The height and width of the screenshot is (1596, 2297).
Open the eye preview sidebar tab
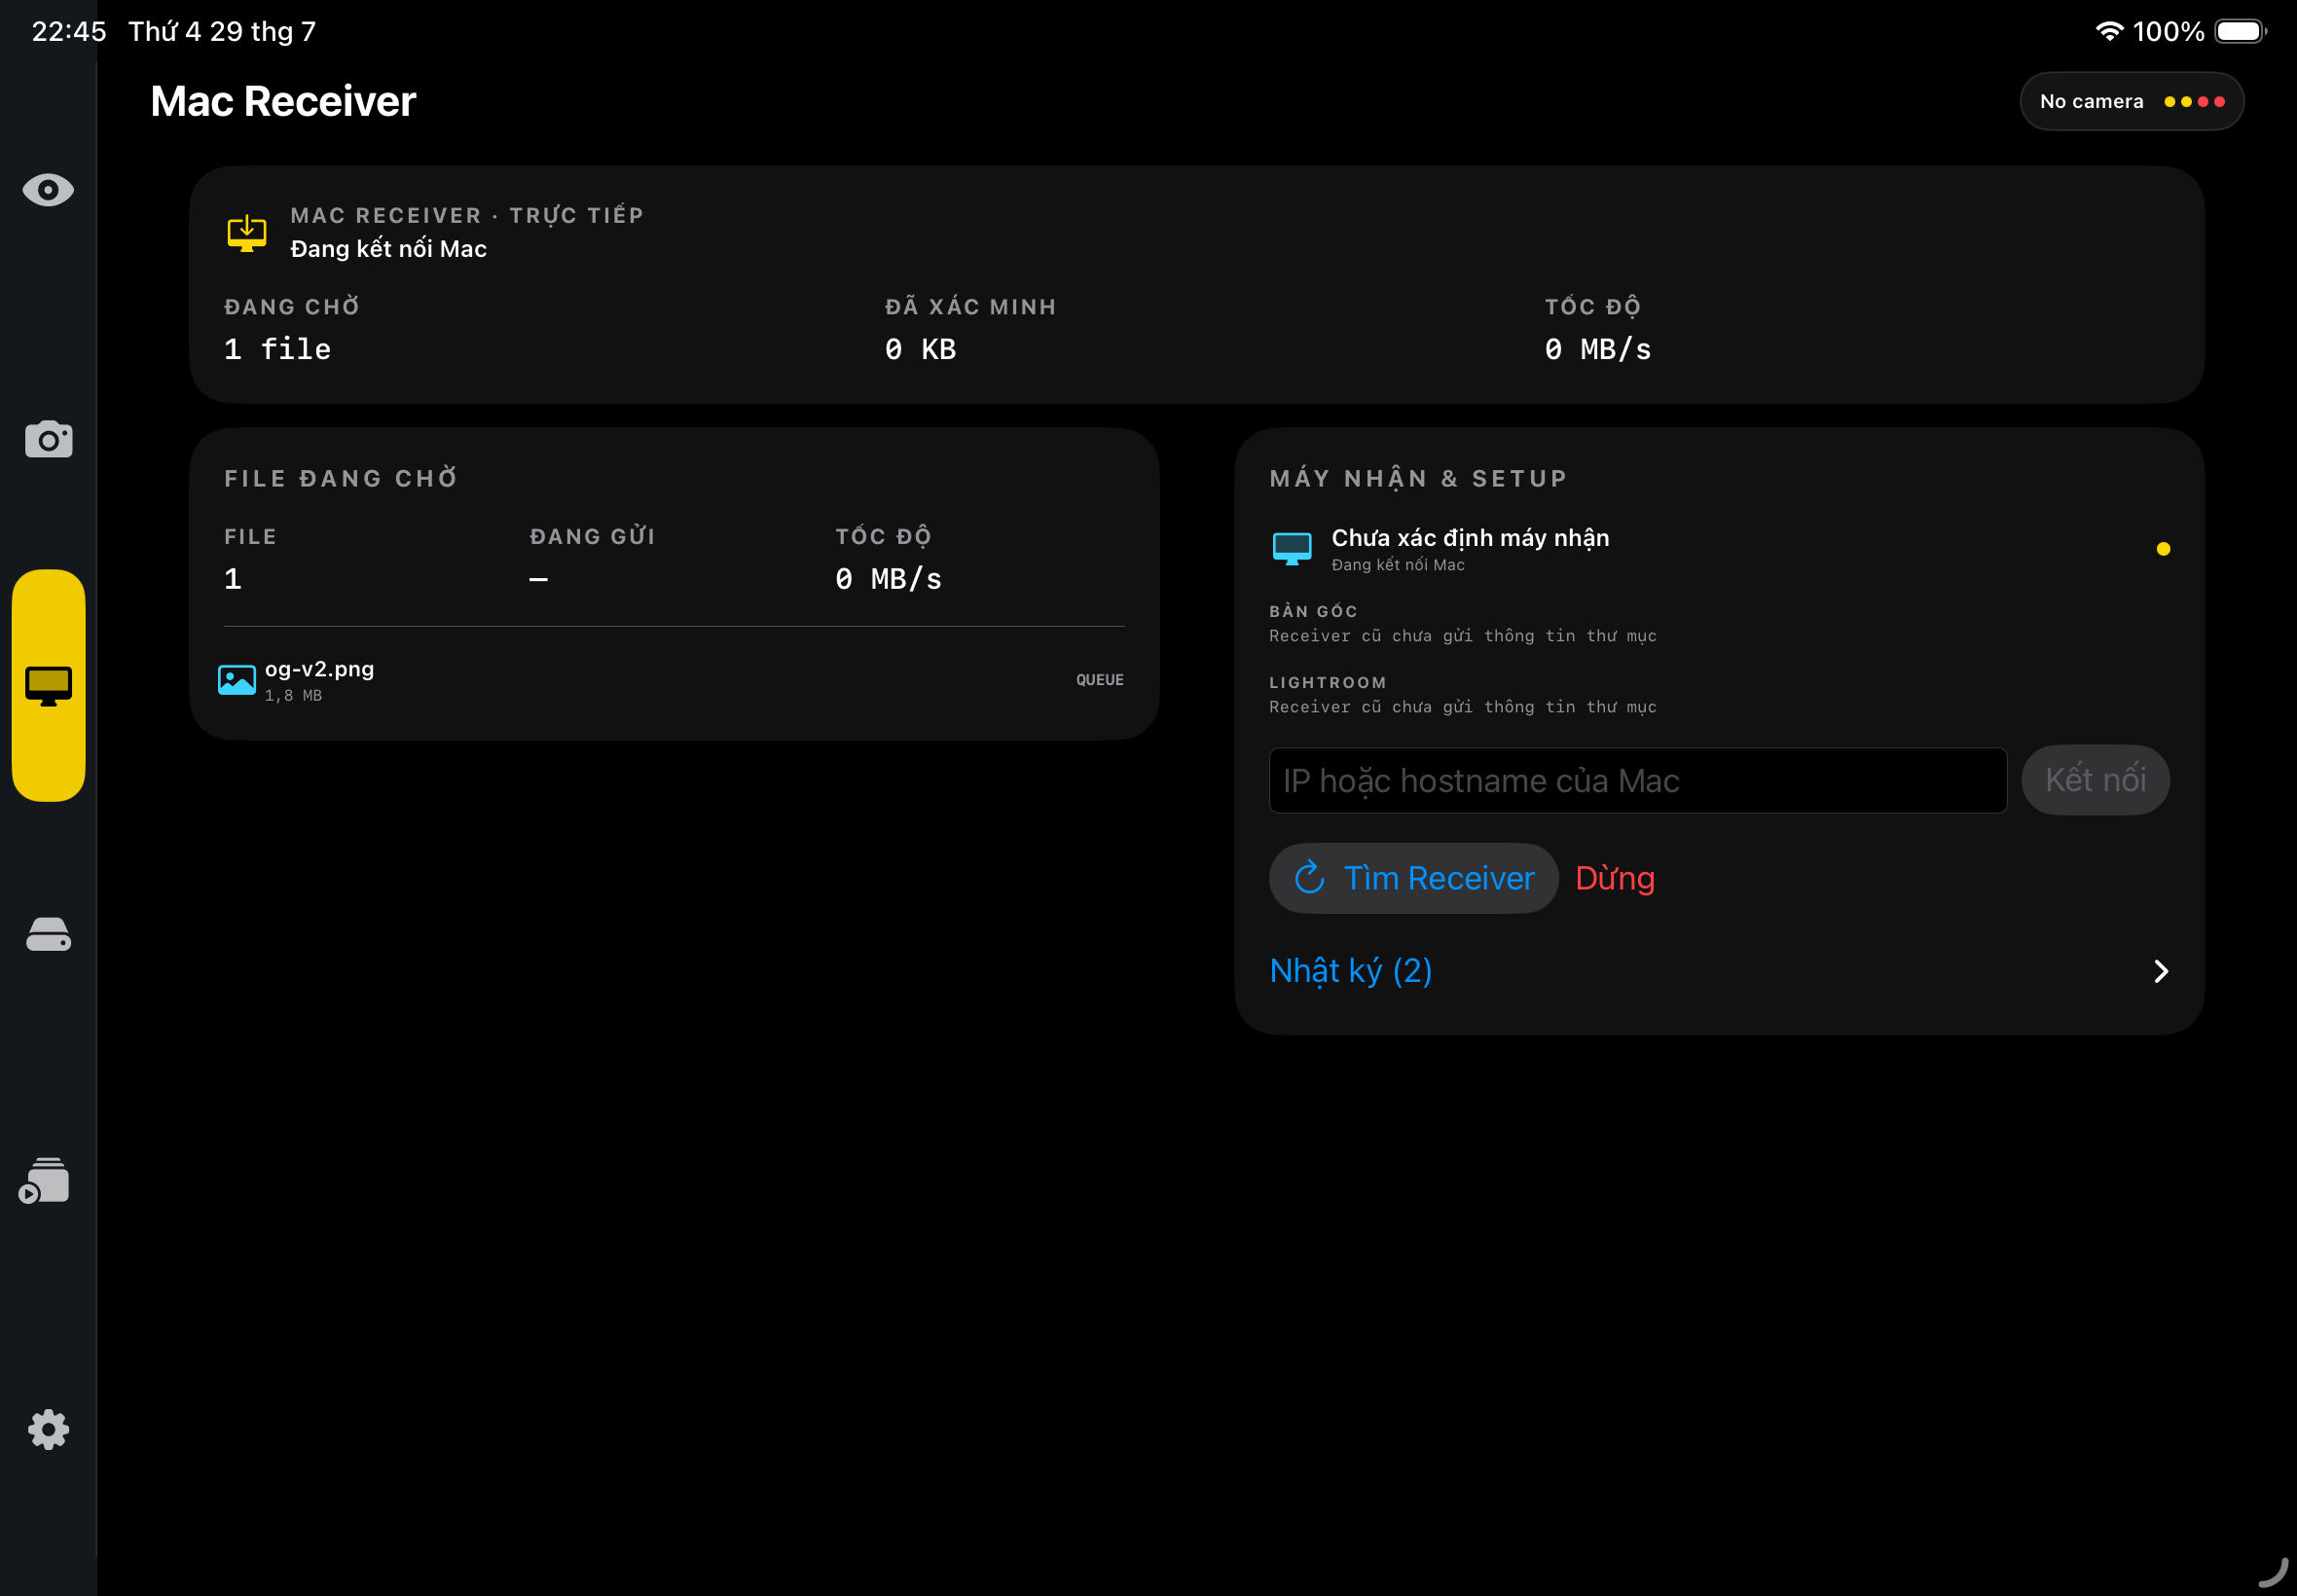(48, 190)
